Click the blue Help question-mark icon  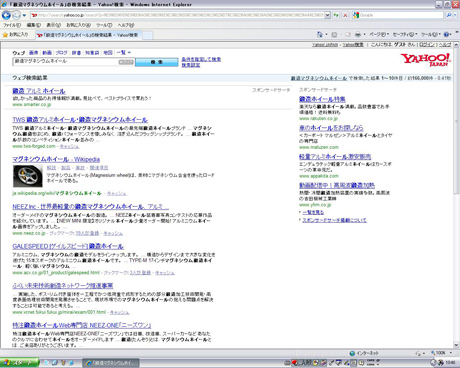447,34
